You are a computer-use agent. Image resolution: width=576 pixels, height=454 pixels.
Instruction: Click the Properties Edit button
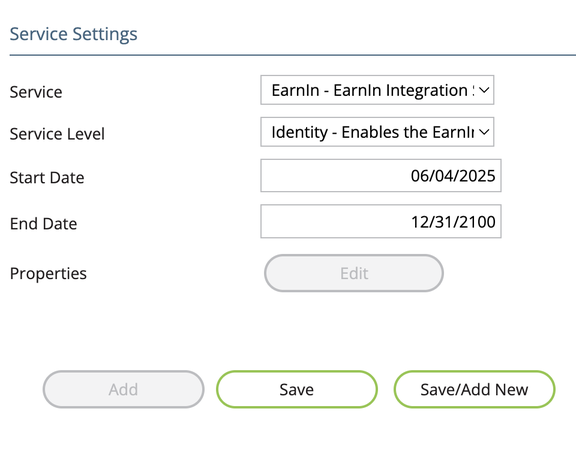[354, 273]
